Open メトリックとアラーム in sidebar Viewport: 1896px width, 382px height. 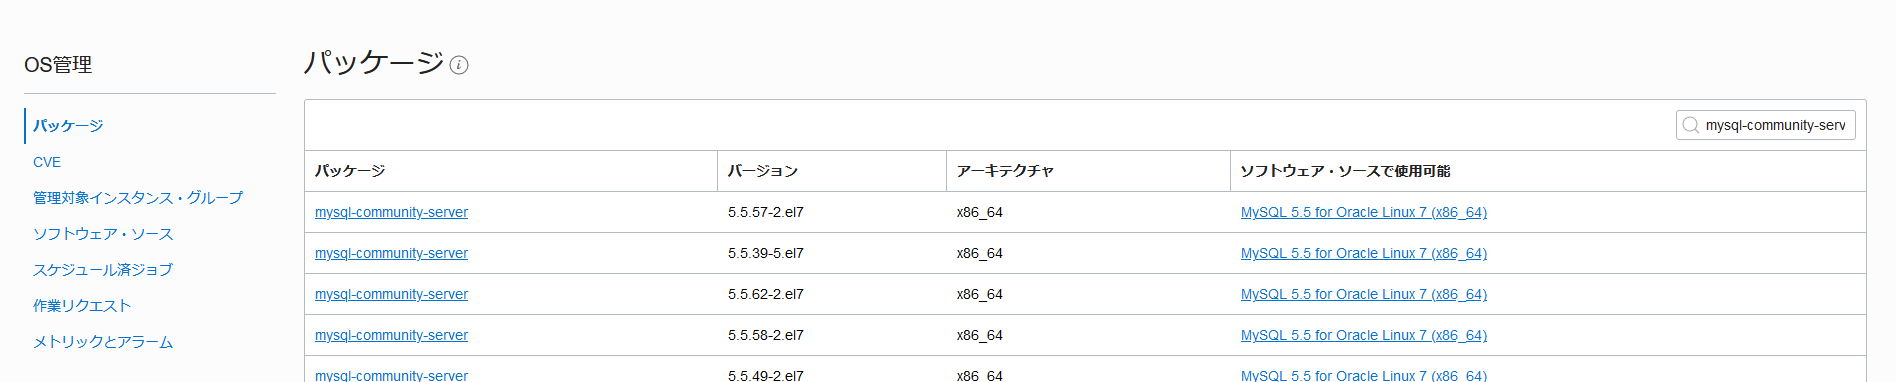click(x=103, y=342)
